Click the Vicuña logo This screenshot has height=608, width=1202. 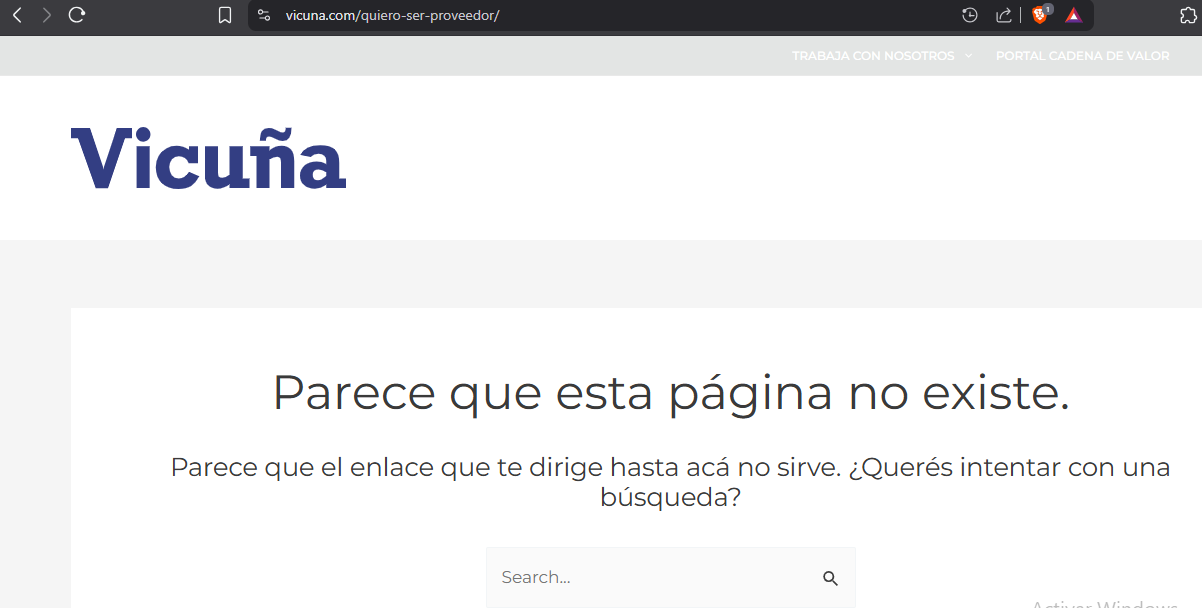(208, 157)
